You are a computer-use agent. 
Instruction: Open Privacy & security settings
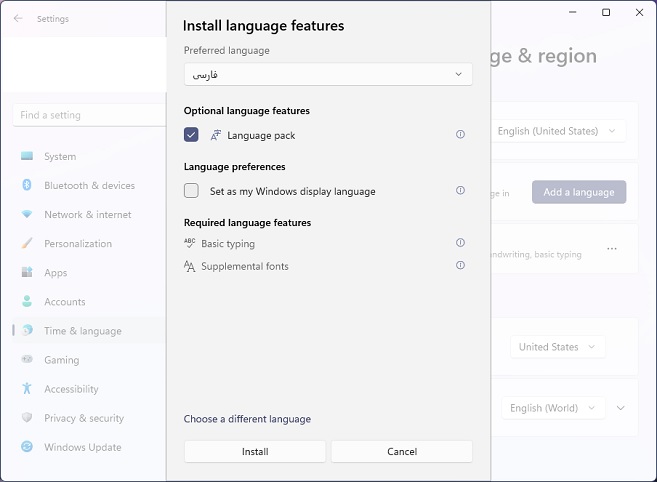click(89, 418)
